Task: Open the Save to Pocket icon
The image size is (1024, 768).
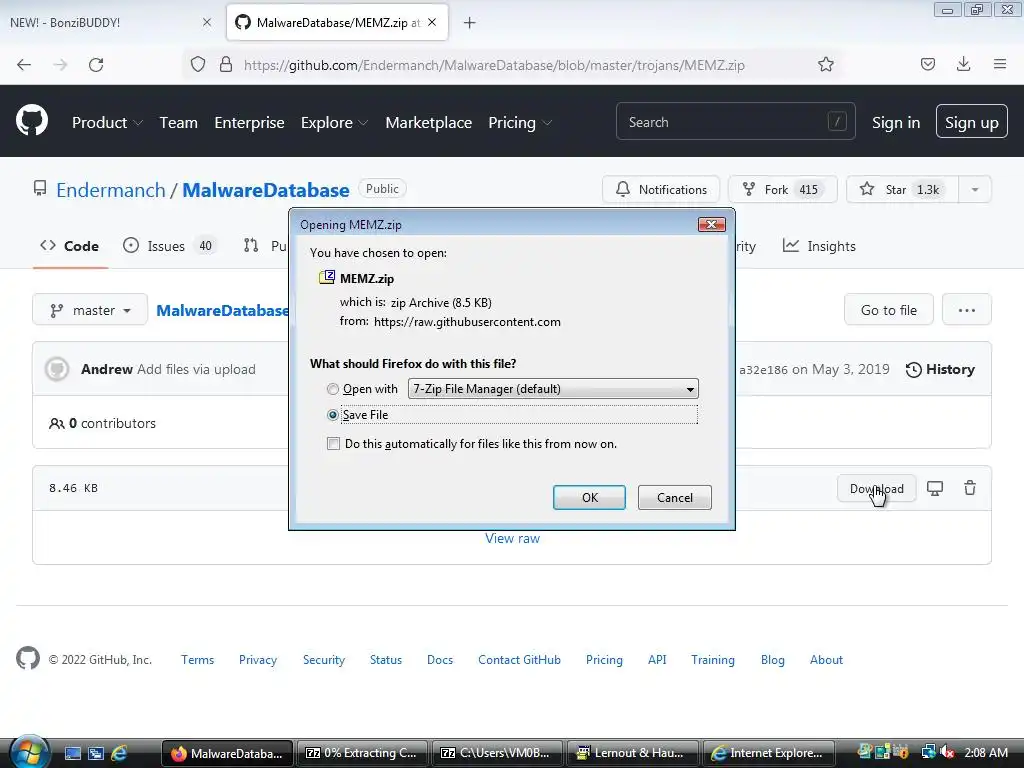Action: pyautogui.click(x=927, y=64)
